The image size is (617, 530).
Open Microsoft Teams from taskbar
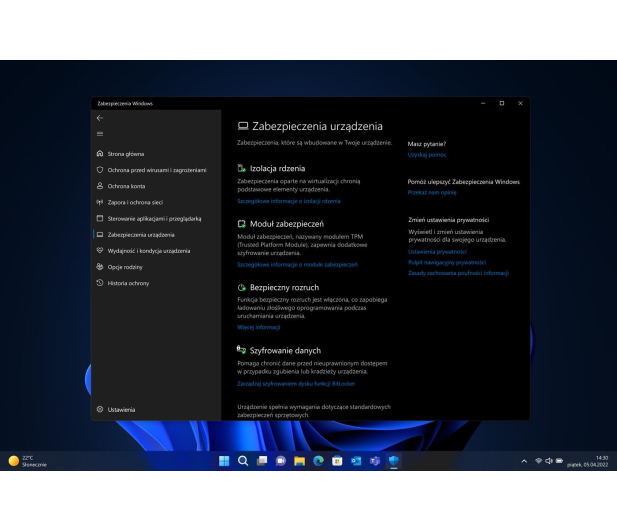click(x=375, y=461)
